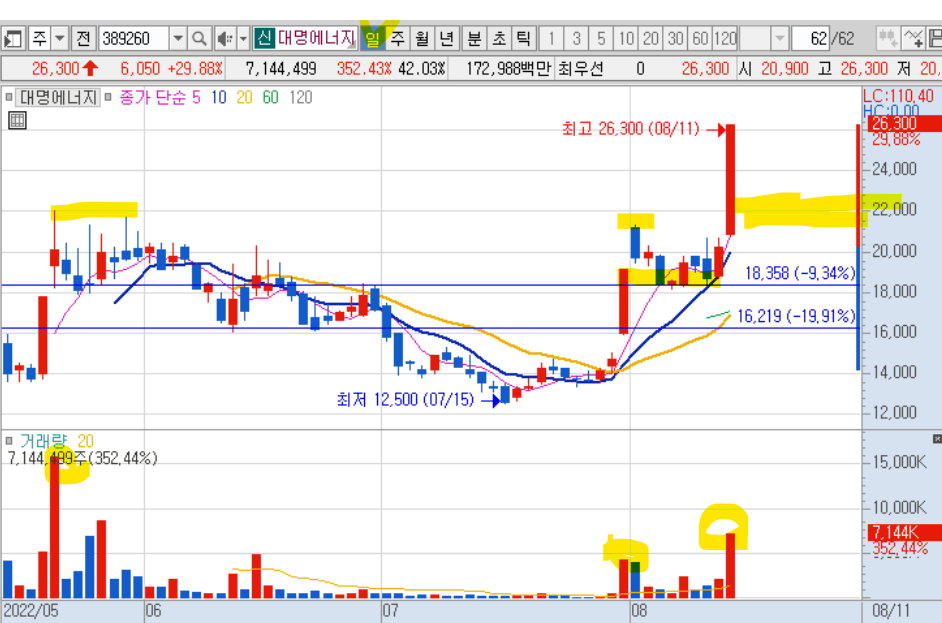Click the data grid table icon
The image size is (942, 623).
(x=17, y=120)
